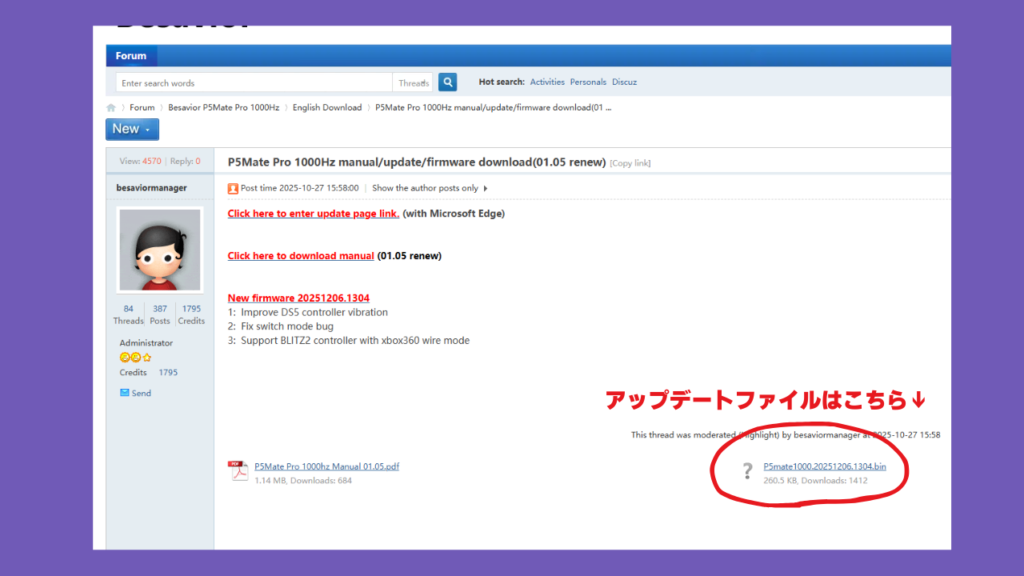Click the home icon in breadcrumb
The width and height of the screenshot is (1024, 576).
pos(112,108)
